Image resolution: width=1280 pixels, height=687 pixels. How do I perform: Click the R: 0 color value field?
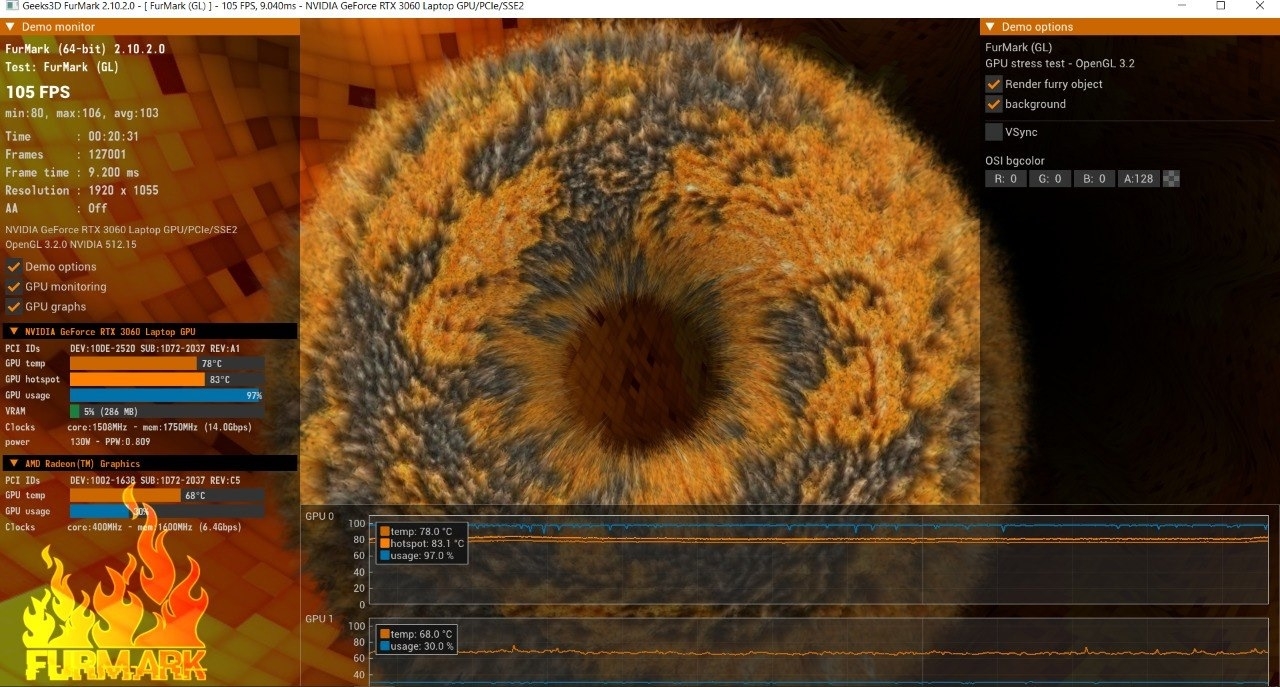click(x=1006, y=179)
